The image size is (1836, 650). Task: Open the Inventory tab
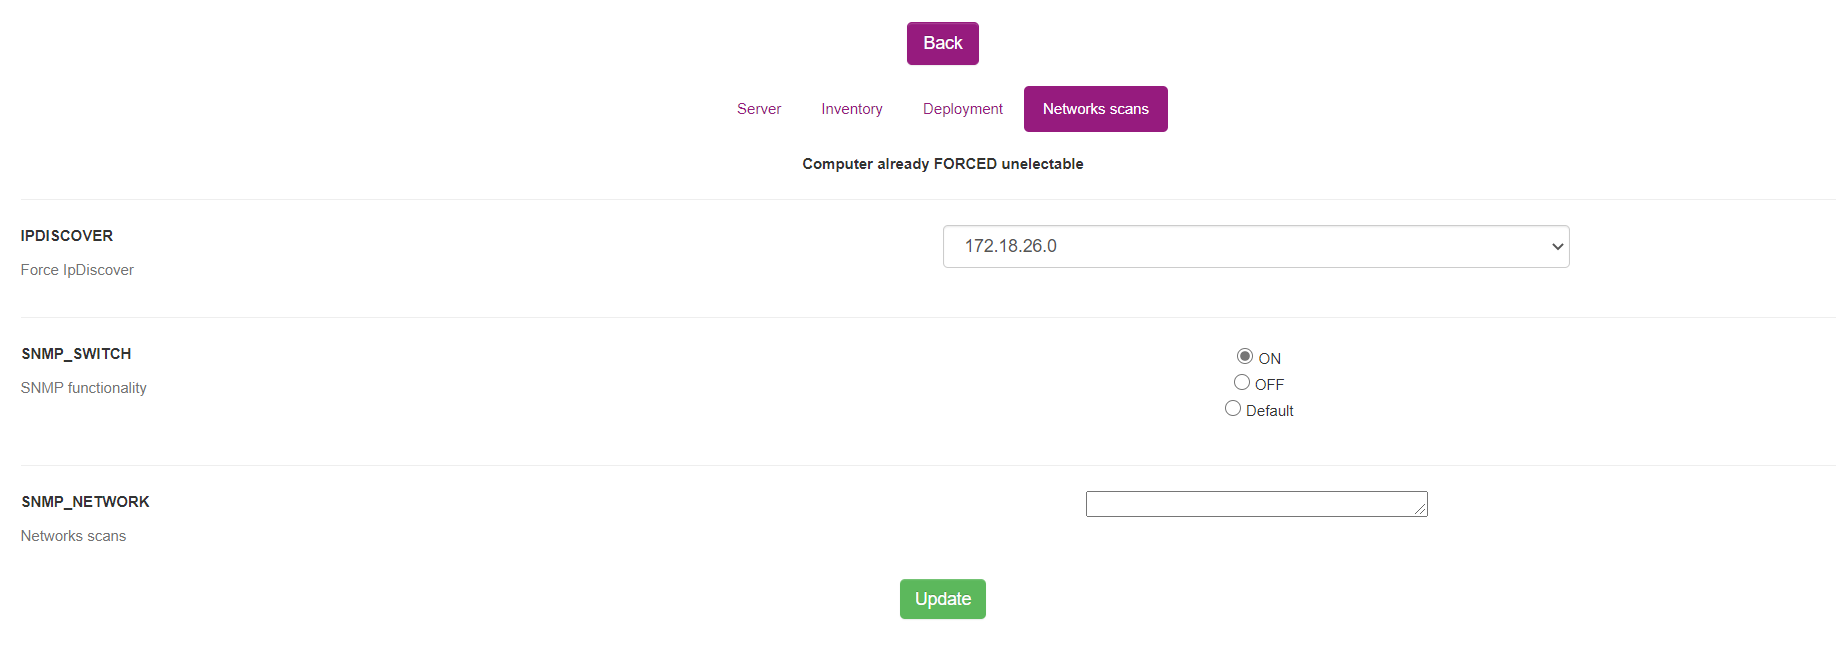pyautogui.click(x=851, y=109)
